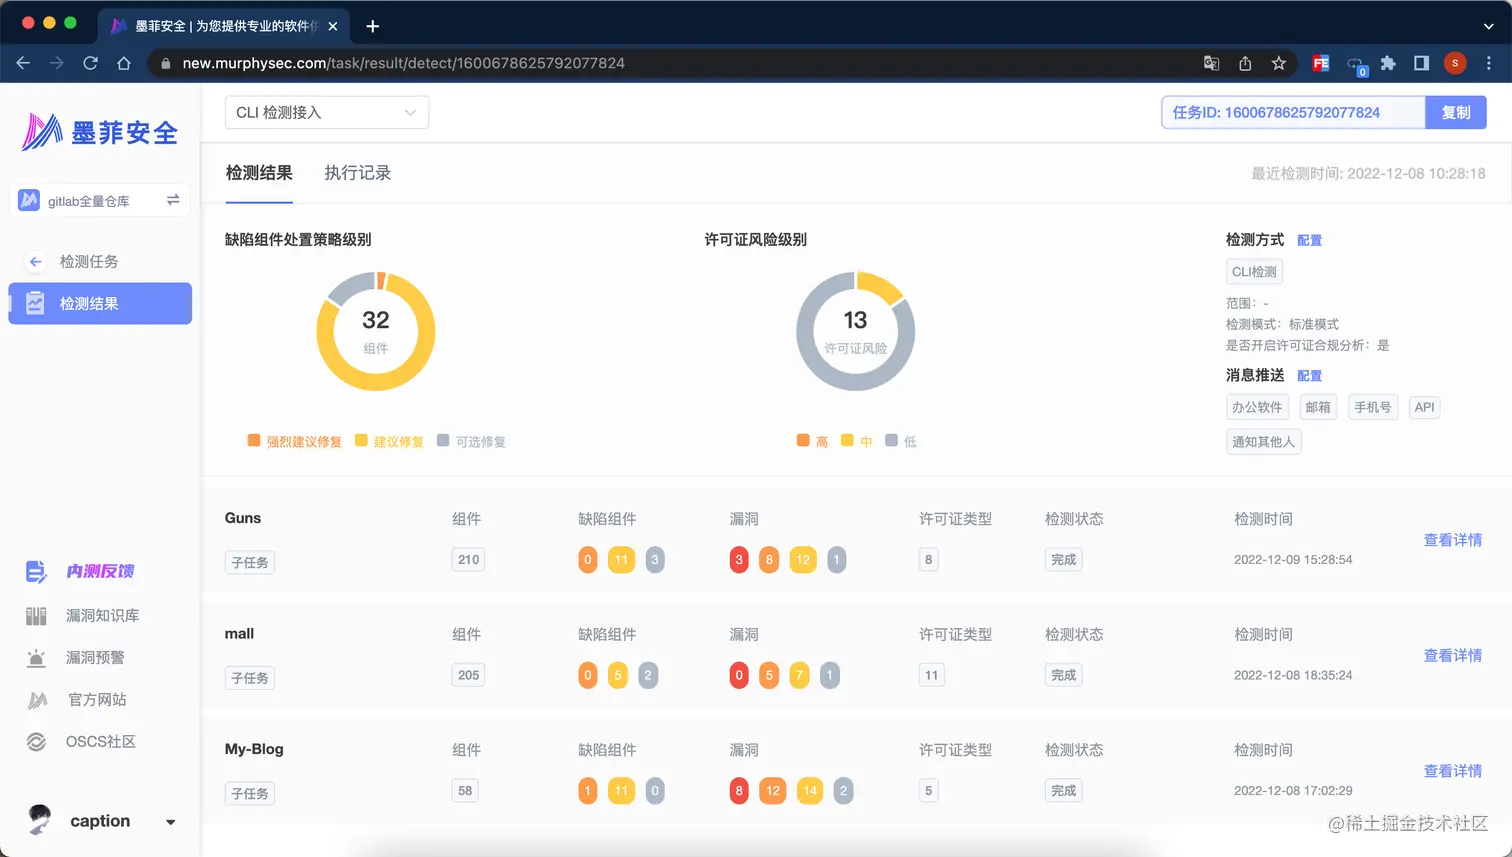Click 配置 link beside 消息推送
Image resolution: width=1512 pixels, height=857 pixels.
1309,376
